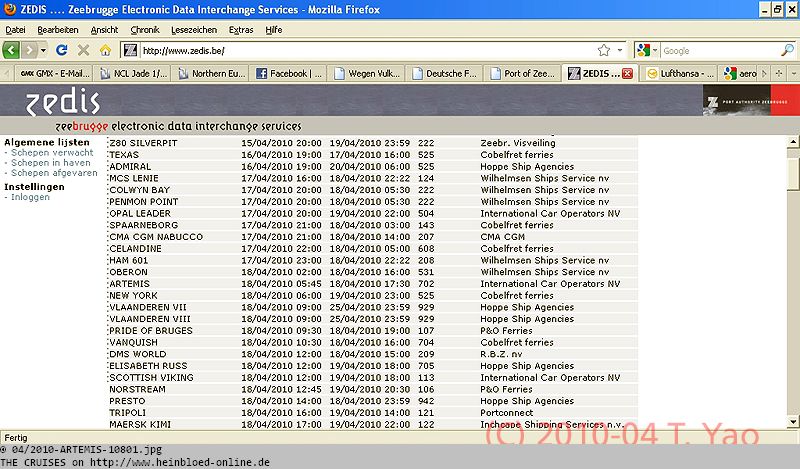
Task: Open the Datei menu
Action: (15, 30)
